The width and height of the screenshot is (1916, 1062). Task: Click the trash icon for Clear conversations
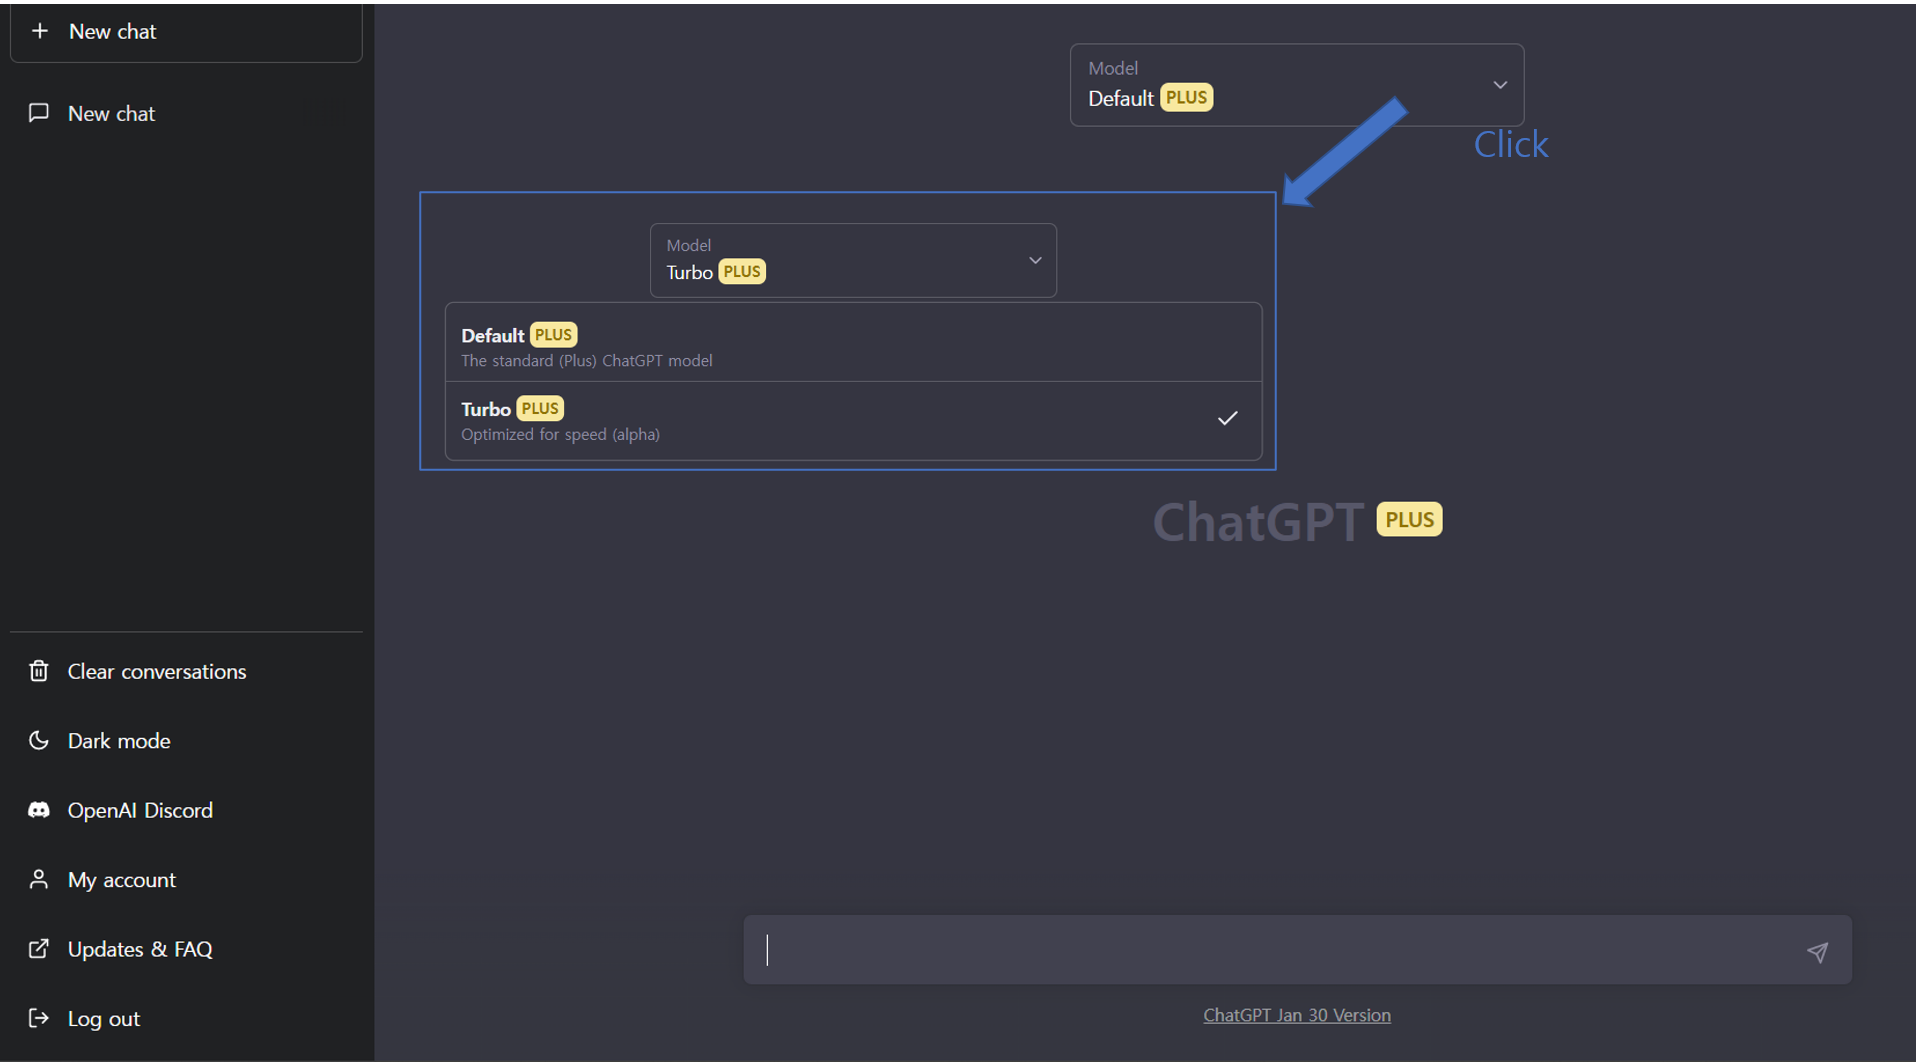coord(39,671)
